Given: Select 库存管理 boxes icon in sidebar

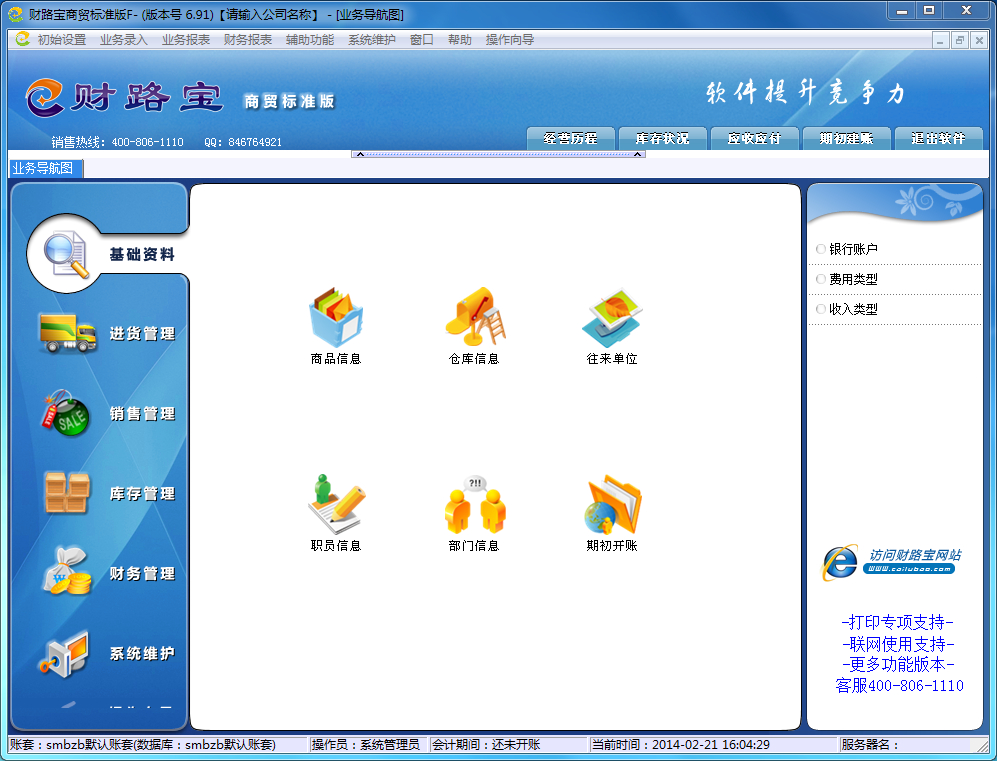Looking at the screenshot, I should pyautogui.click(x=67, y=492).
